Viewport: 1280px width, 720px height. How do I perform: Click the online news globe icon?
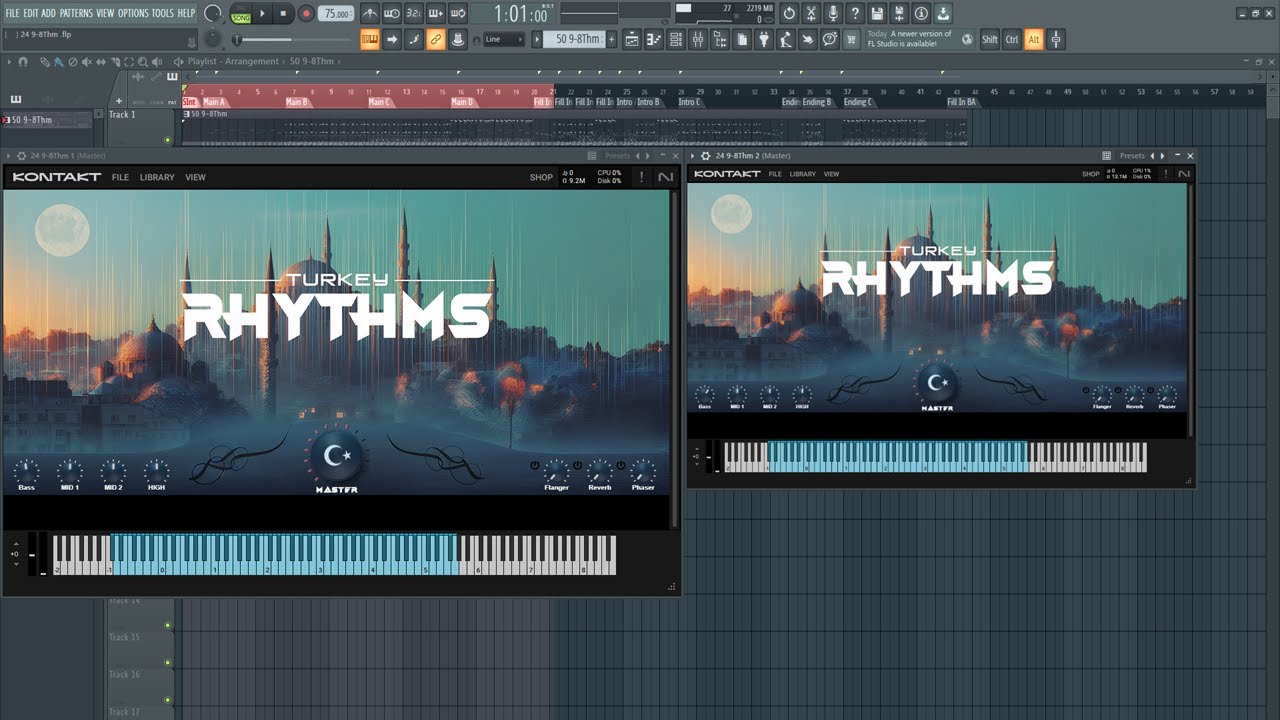pos(967,39)
